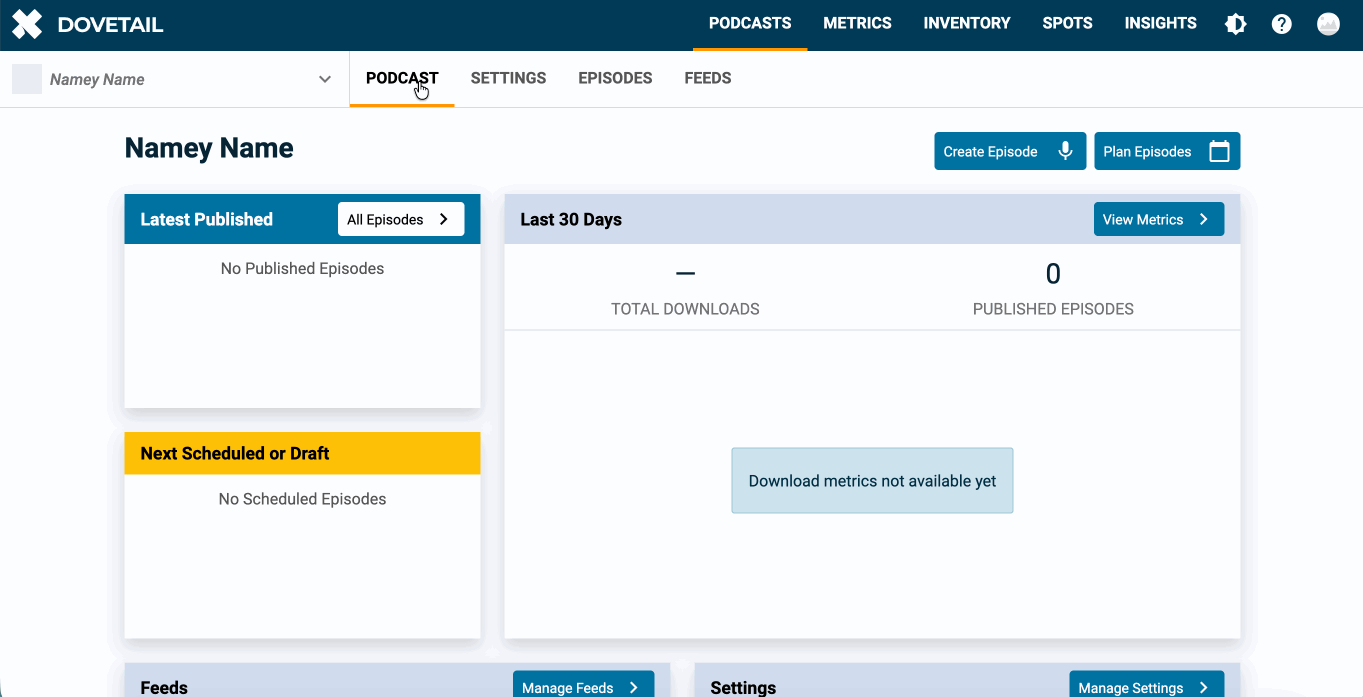The width and height of the screenshot is (1363, 697).
Task: Click the Dovetail brand name text
Action: 110,25
